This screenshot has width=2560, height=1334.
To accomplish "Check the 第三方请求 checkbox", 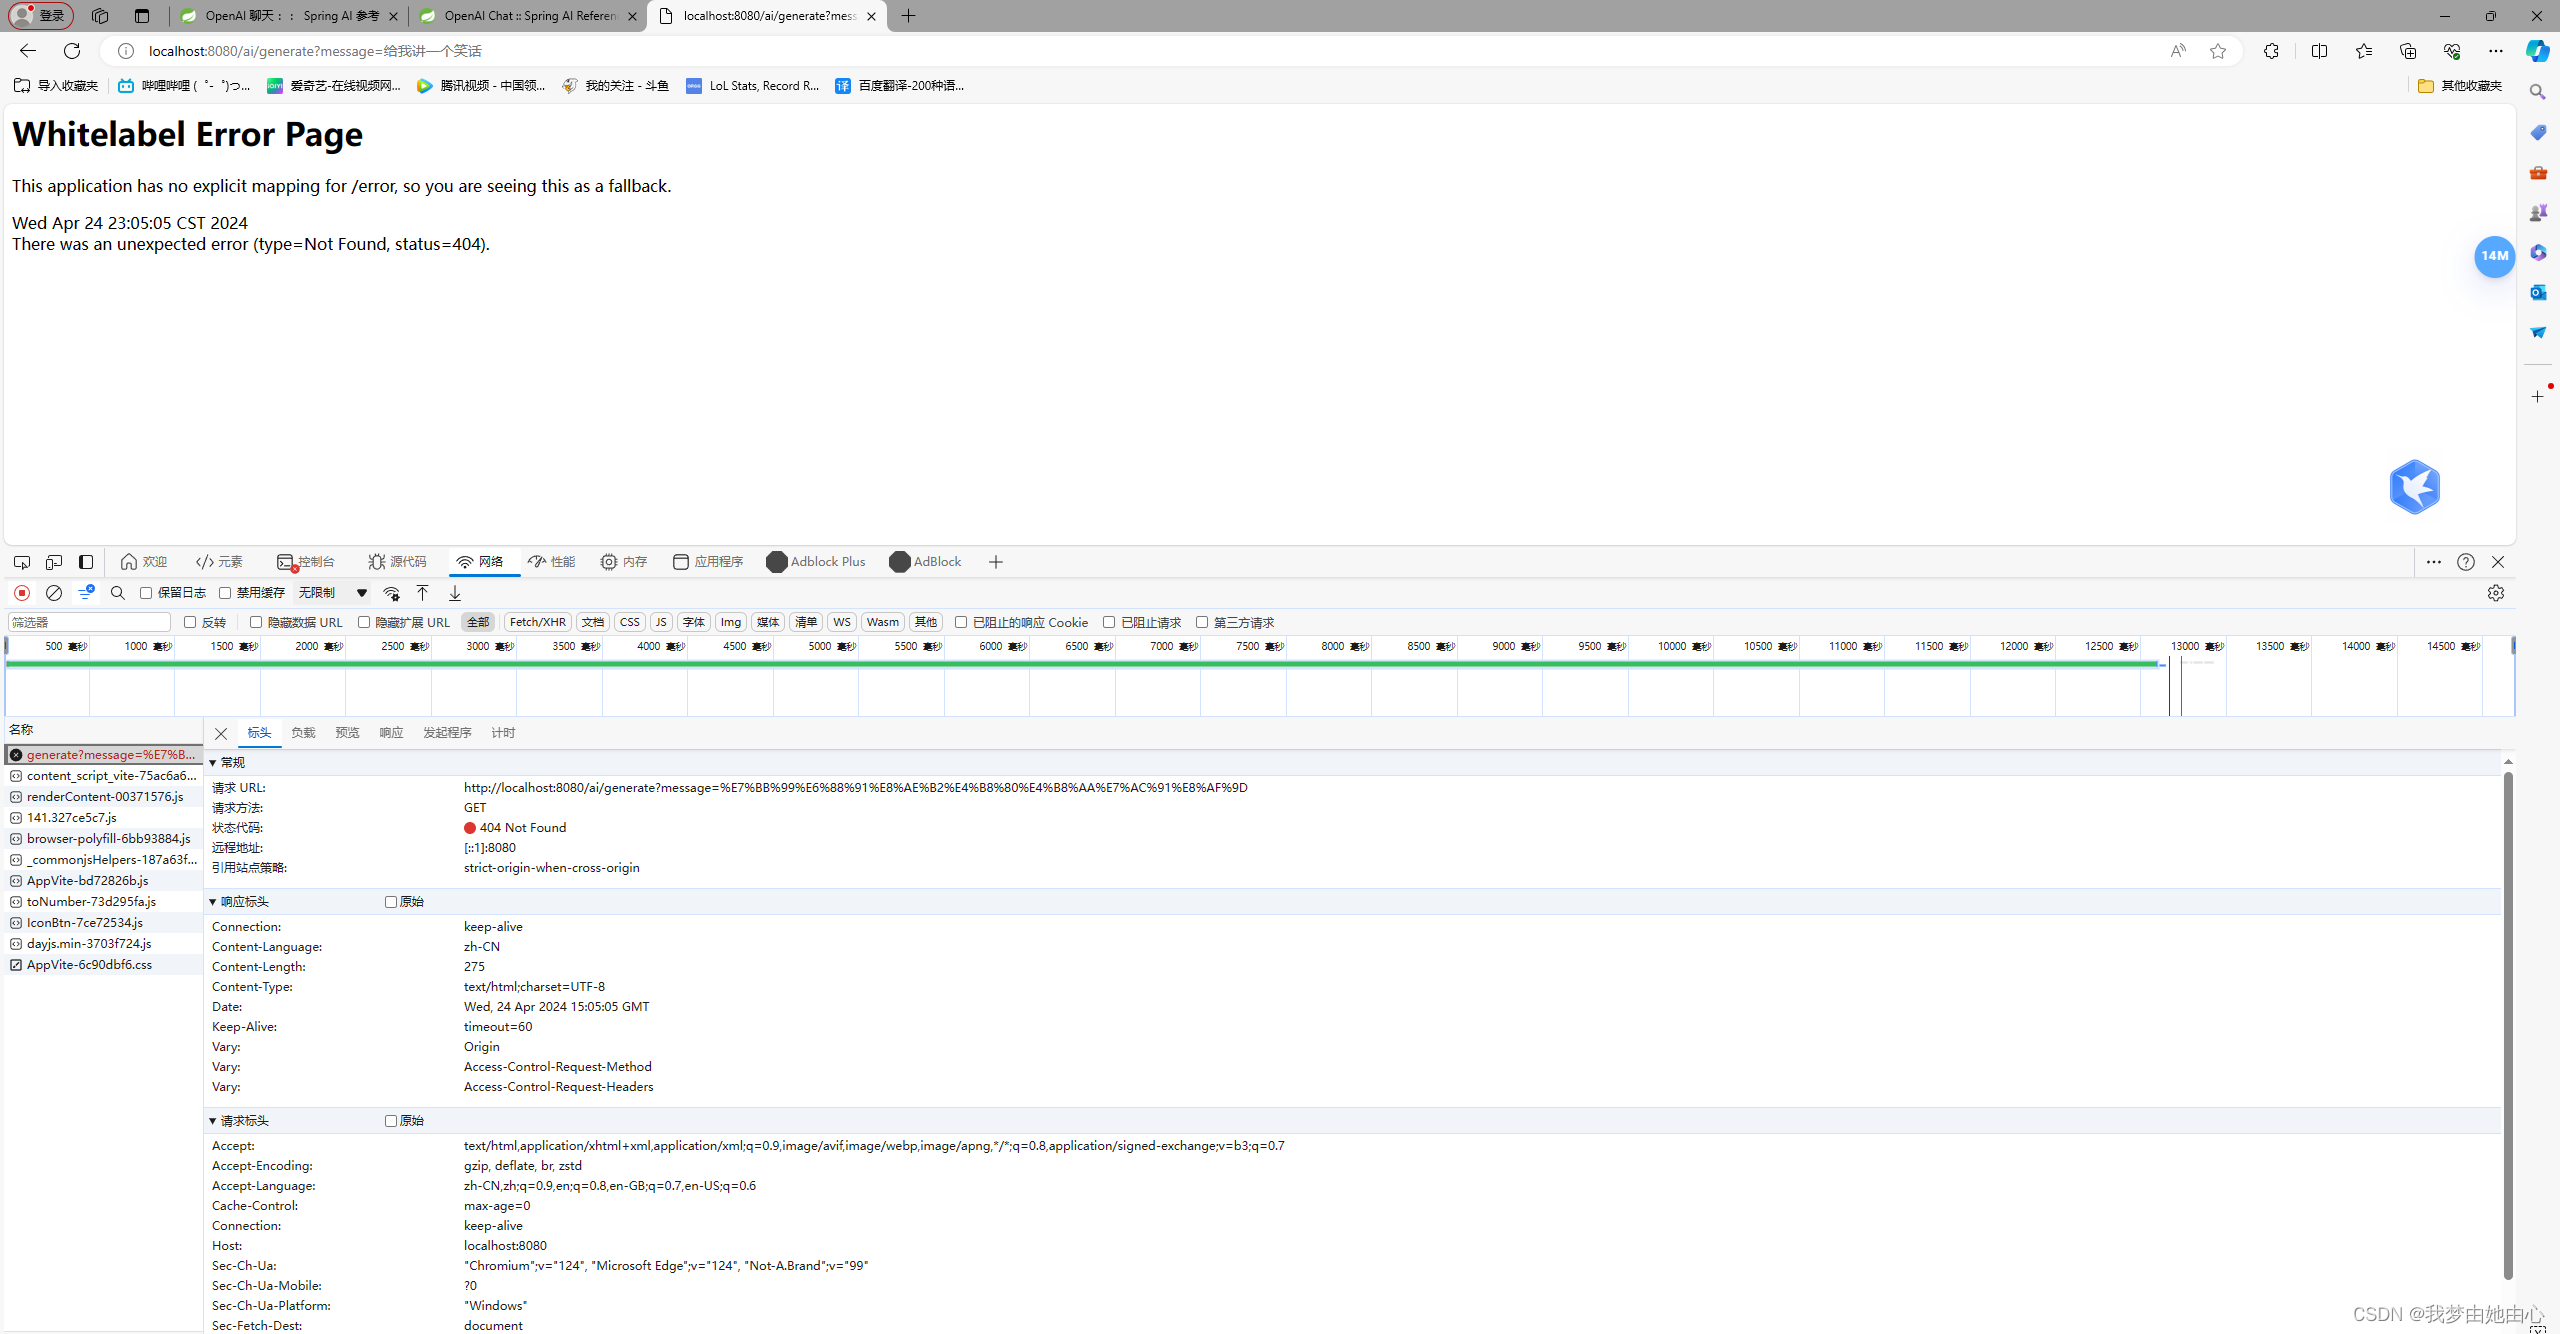I will [1202, 622].
